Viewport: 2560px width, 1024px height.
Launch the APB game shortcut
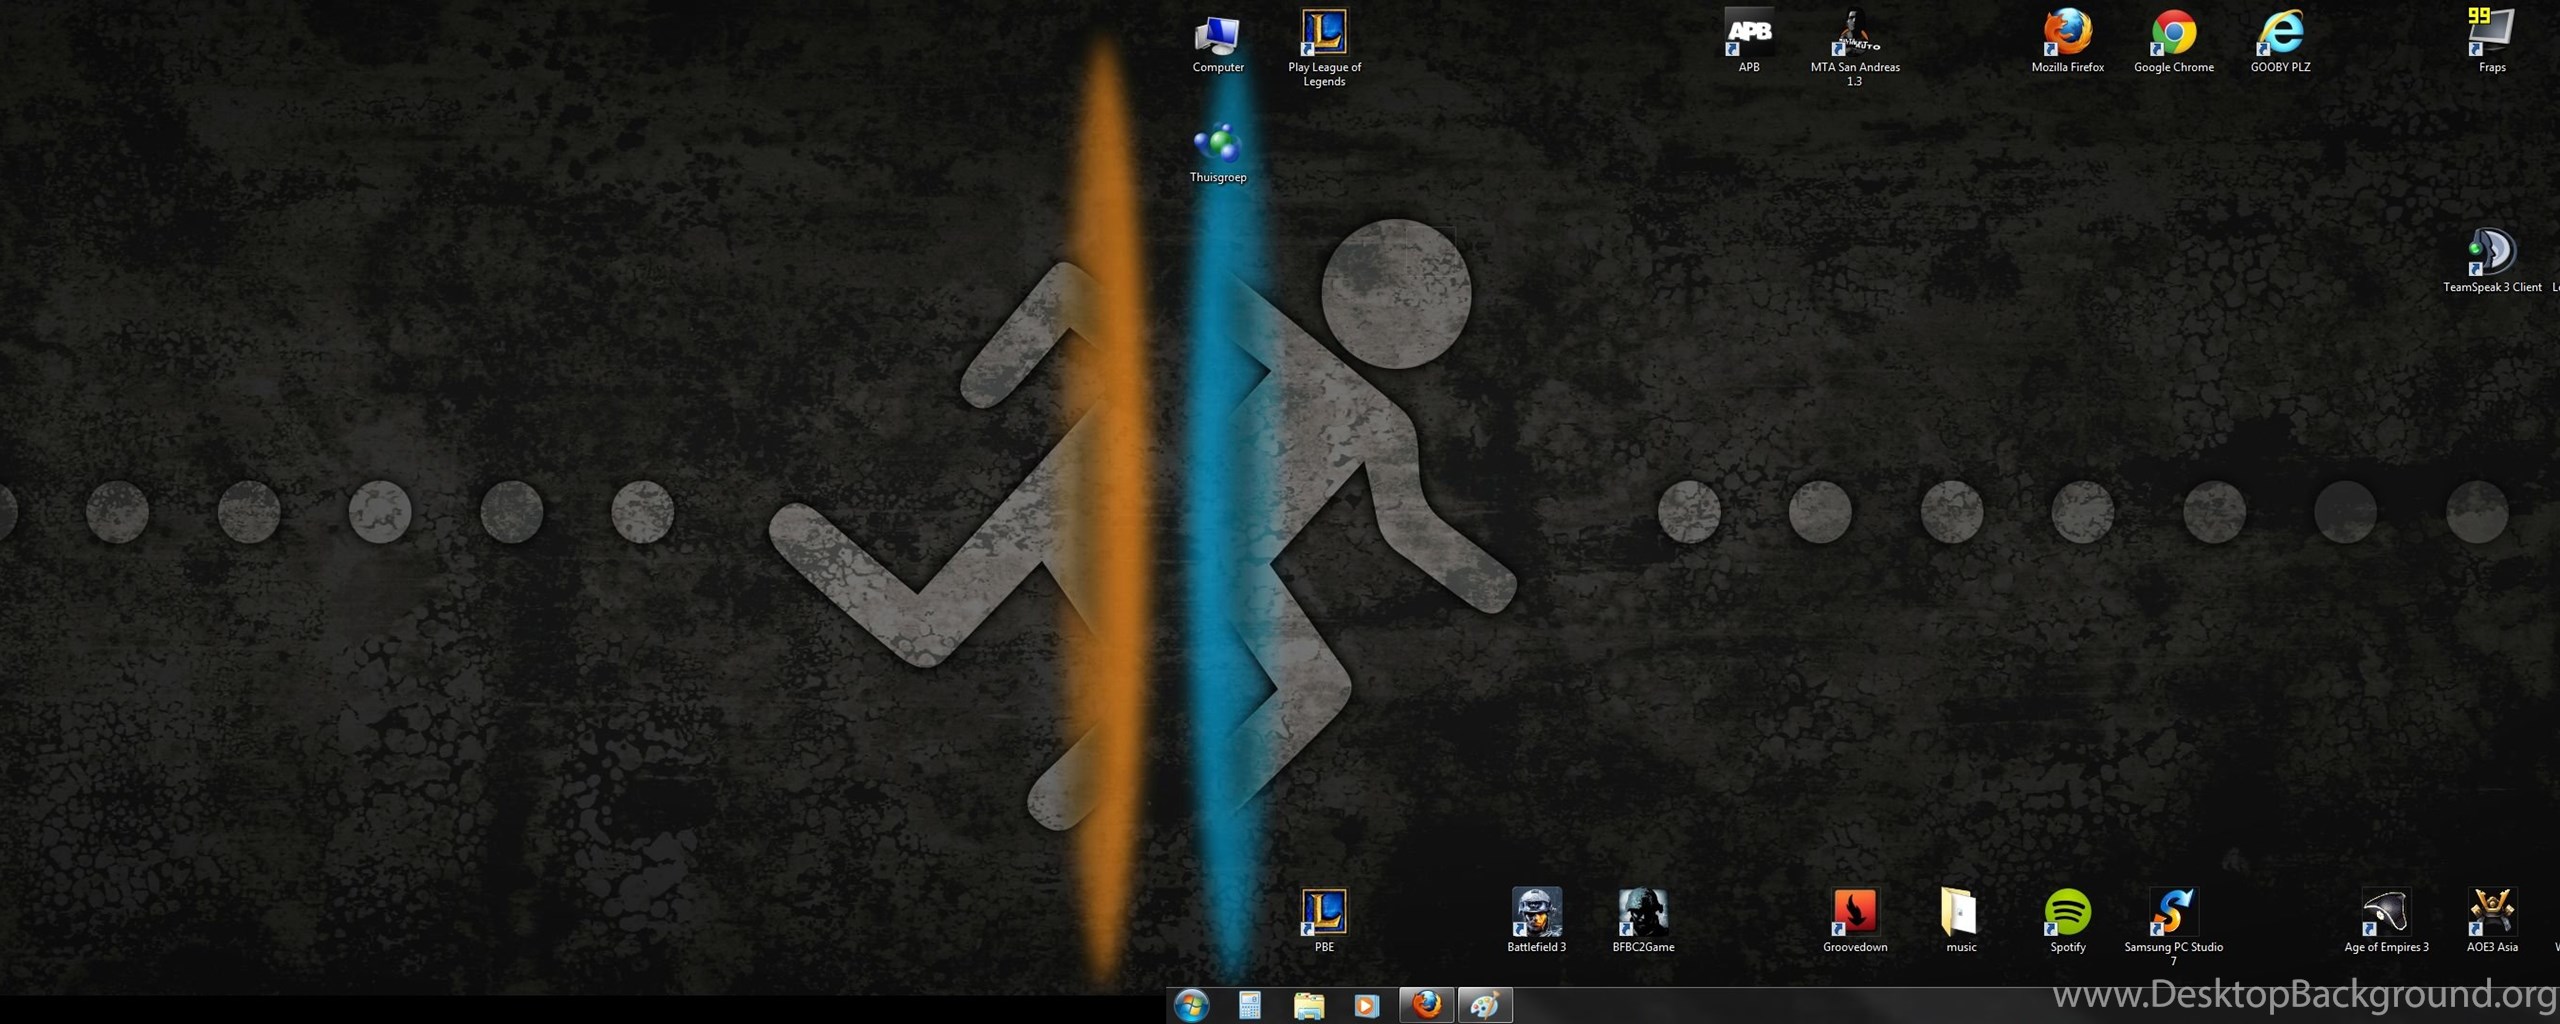pyautogui.click(x=1748, y=42)
